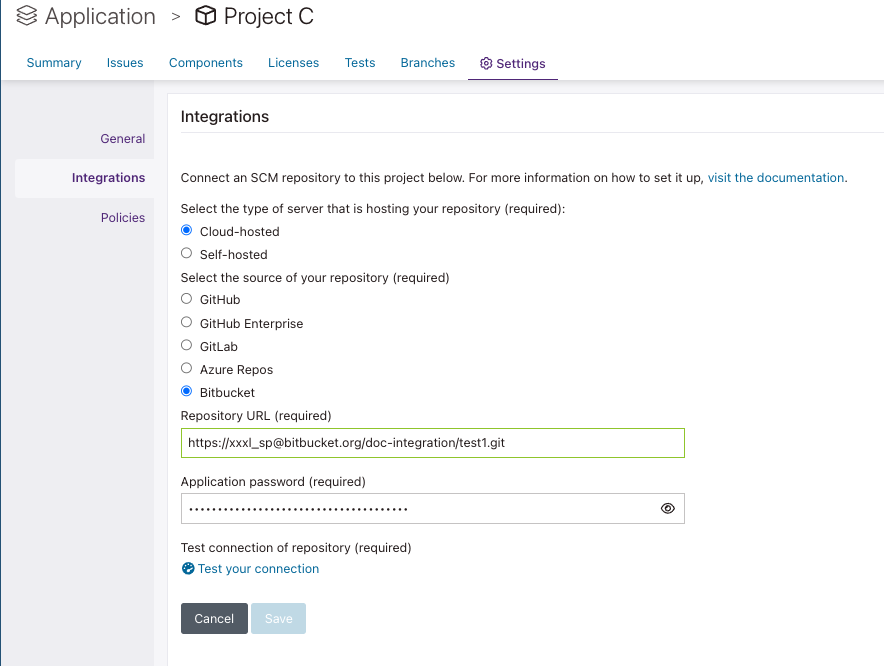Choose GitHub as repository source
This screenshot has height=666, width=884.
pos(187,299)
